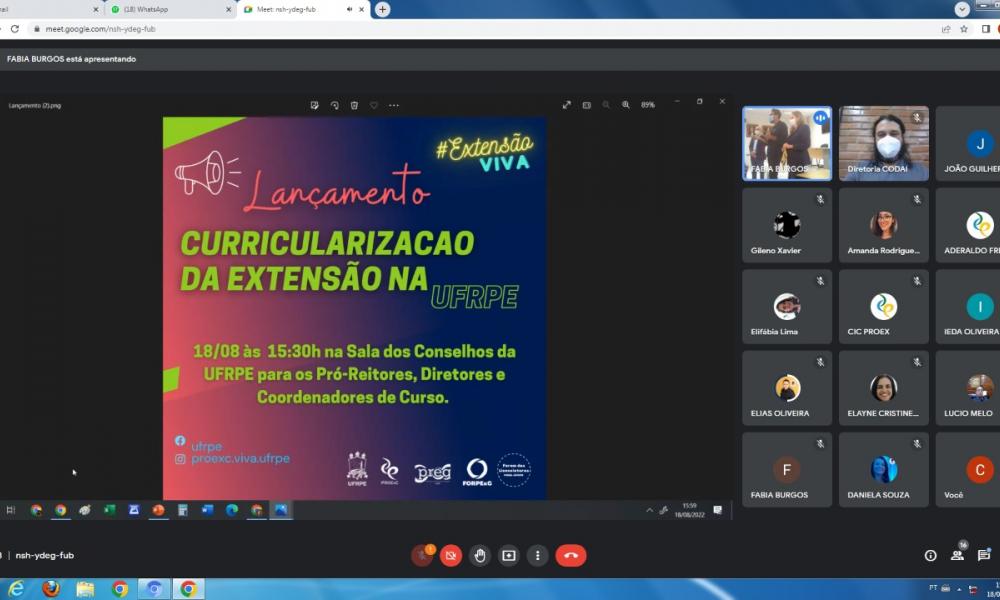The width and height of the screenshot is (1000, 600).
Task: Unmute the microphone
Action: tap(422, 556)
